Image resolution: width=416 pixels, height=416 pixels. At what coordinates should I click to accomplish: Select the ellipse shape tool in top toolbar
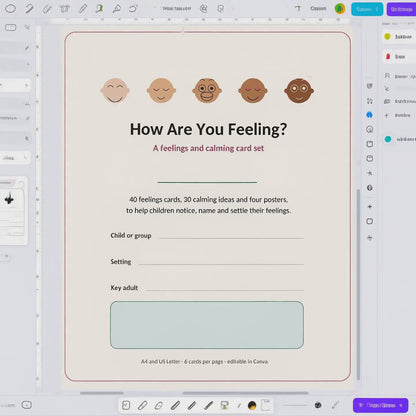[x=10, y=8]
